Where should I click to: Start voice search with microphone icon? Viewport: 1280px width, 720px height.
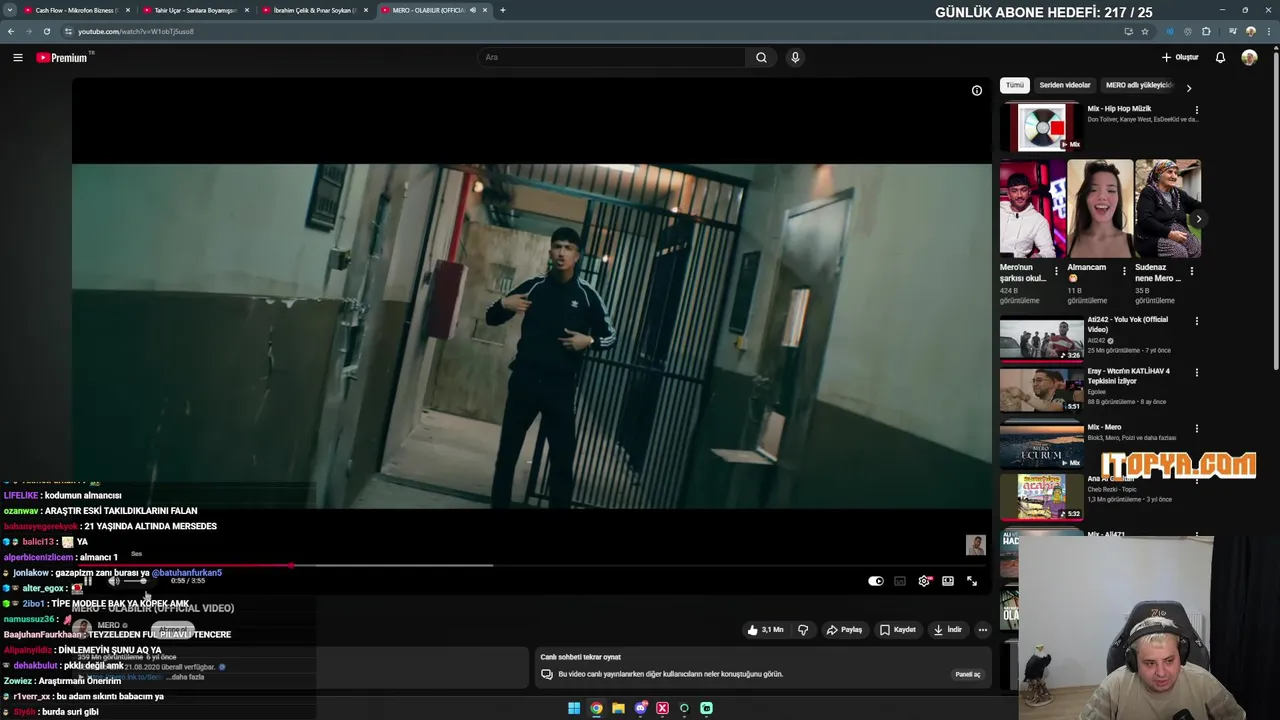pyautogui.click(x=795, y=57)
